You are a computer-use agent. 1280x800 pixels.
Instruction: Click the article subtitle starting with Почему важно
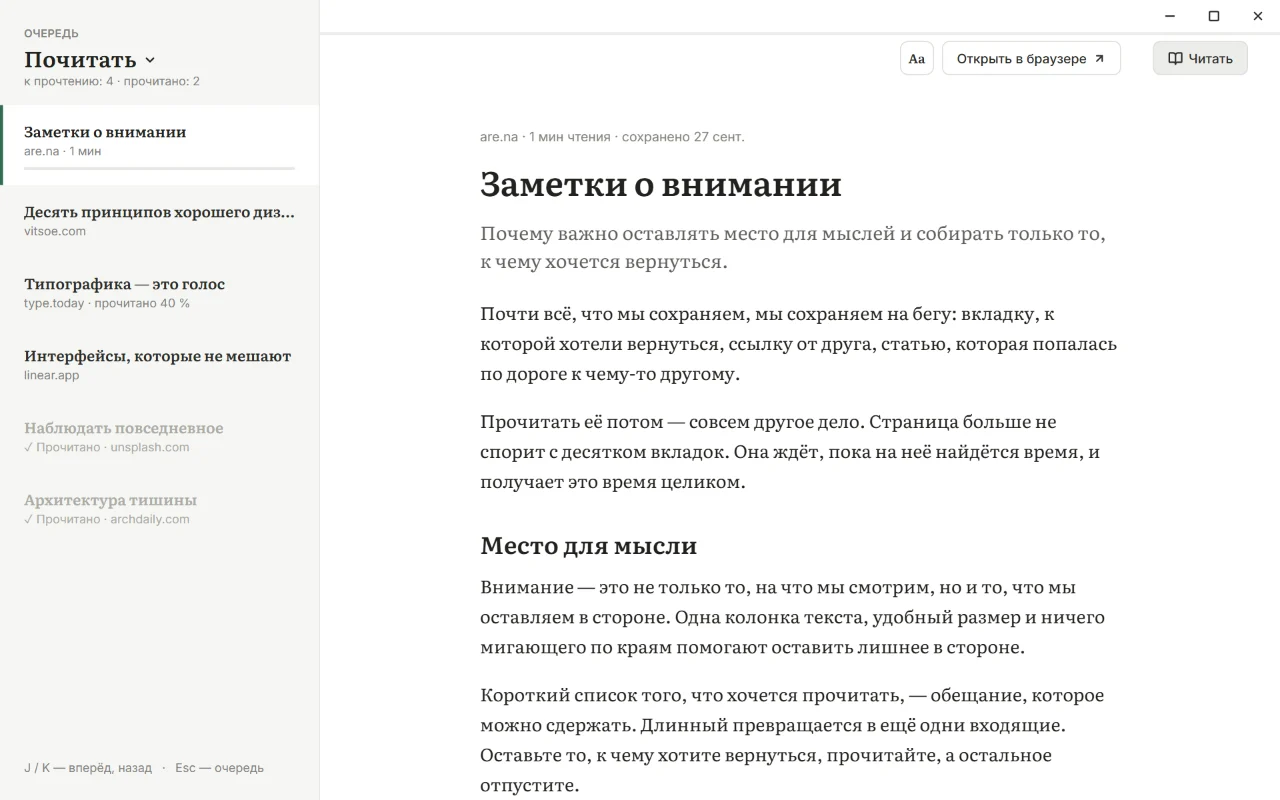(x=793, y=248)
